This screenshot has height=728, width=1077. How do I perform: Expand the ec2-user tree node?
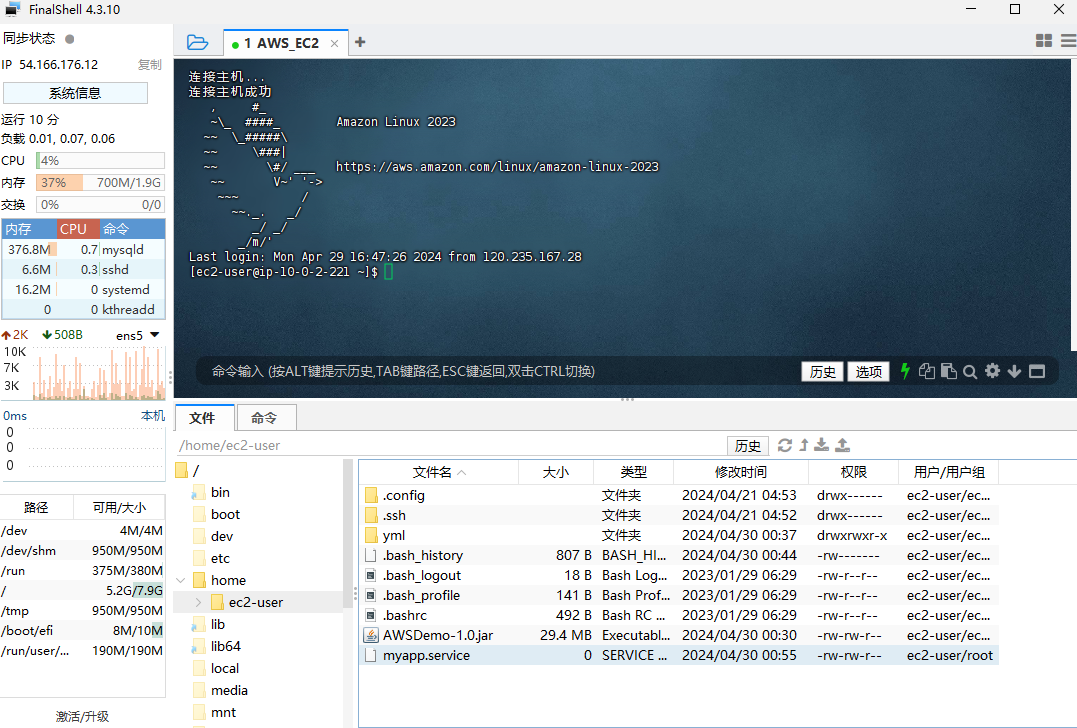pyautogui.click(x=199, y=602)
